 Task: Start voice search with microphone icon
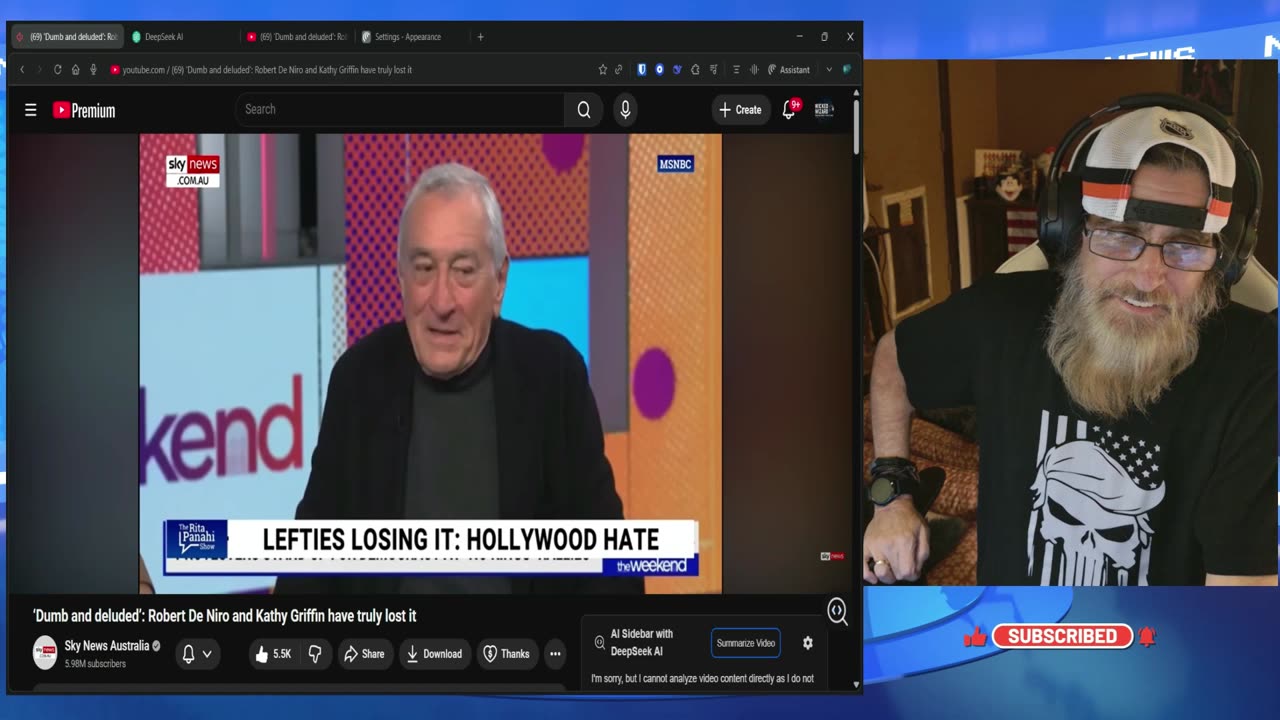coord(625,110)
